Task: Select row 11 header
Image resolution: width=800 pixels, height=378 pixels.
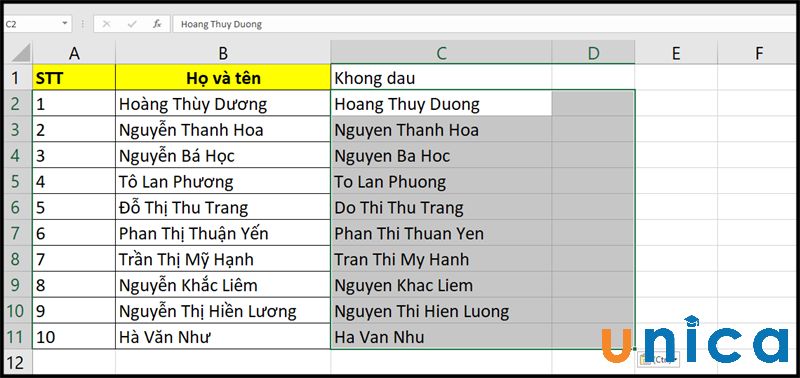Action: [x=18, y=337]
